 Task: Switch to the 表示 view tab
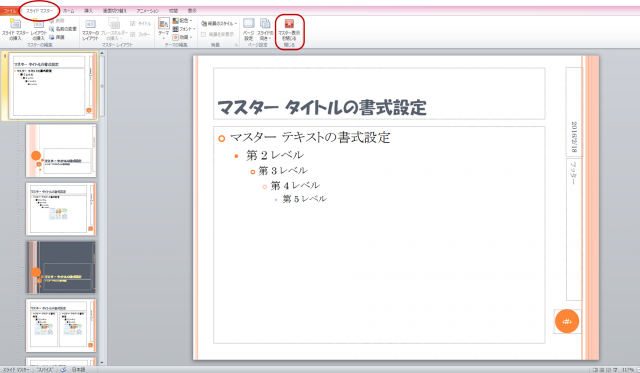coord(192,11)
